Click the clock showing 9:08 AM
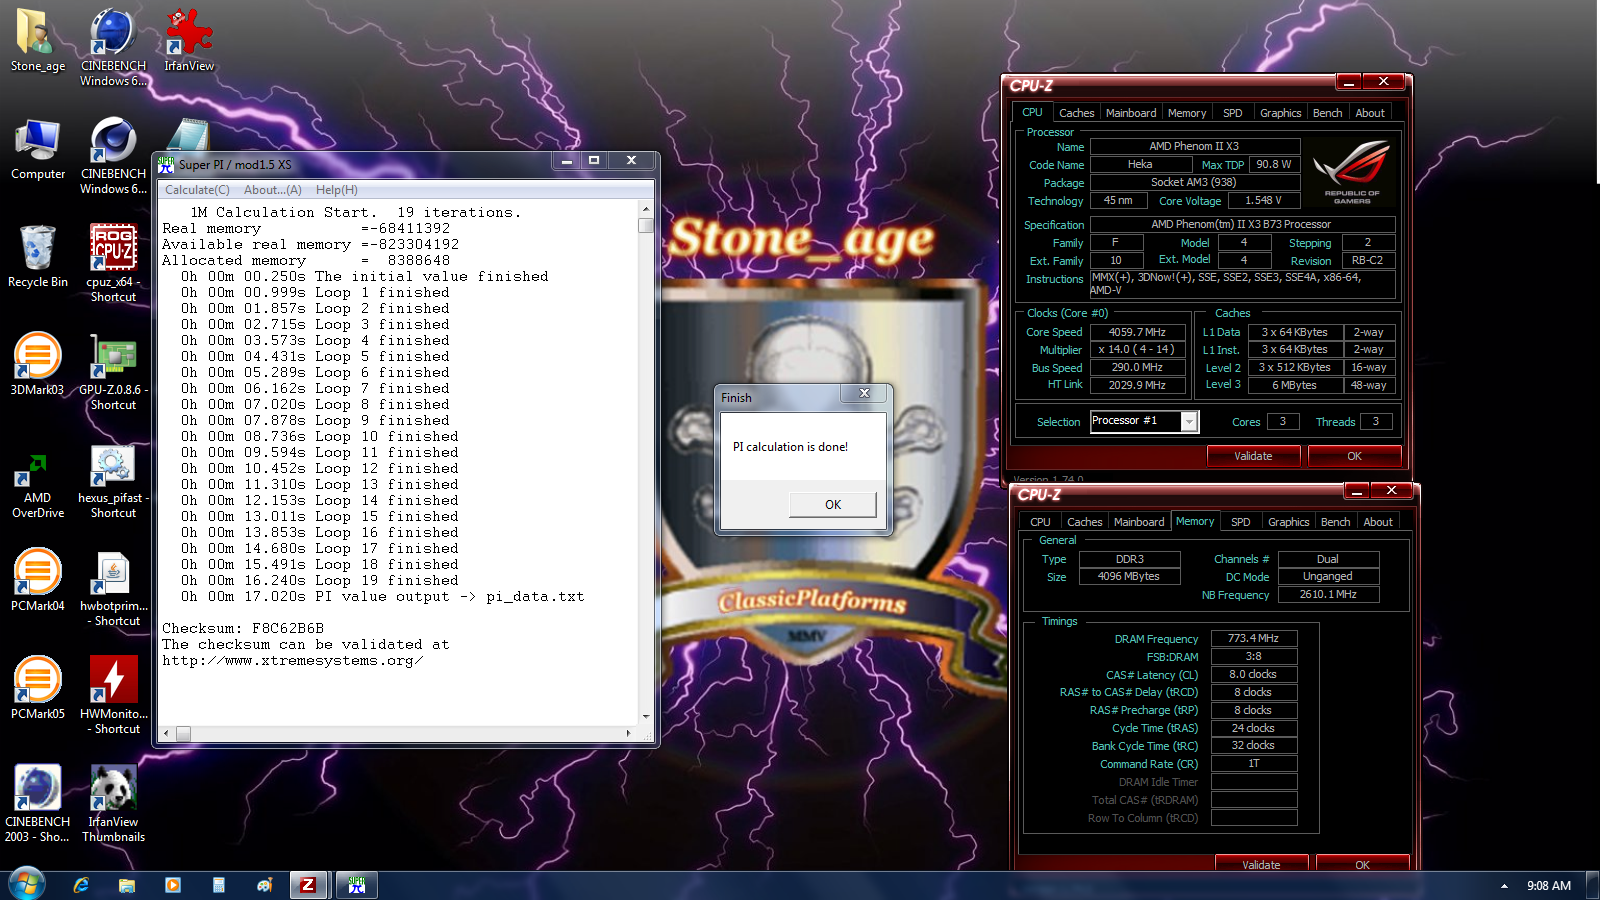 [1548, 886]
